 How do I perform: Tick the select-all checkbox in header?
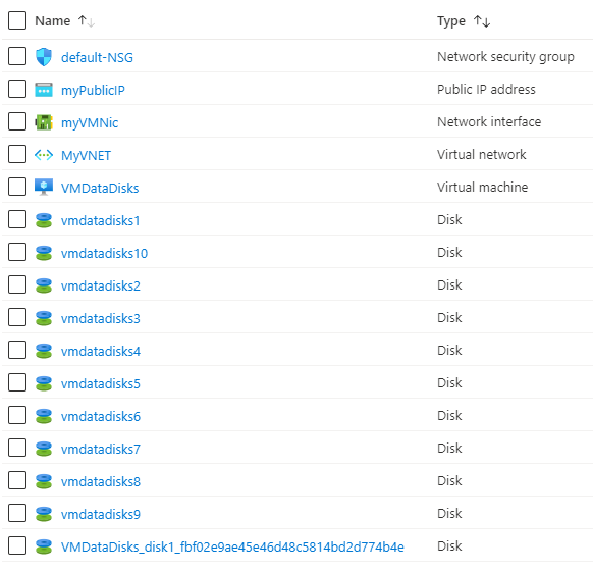17,20
